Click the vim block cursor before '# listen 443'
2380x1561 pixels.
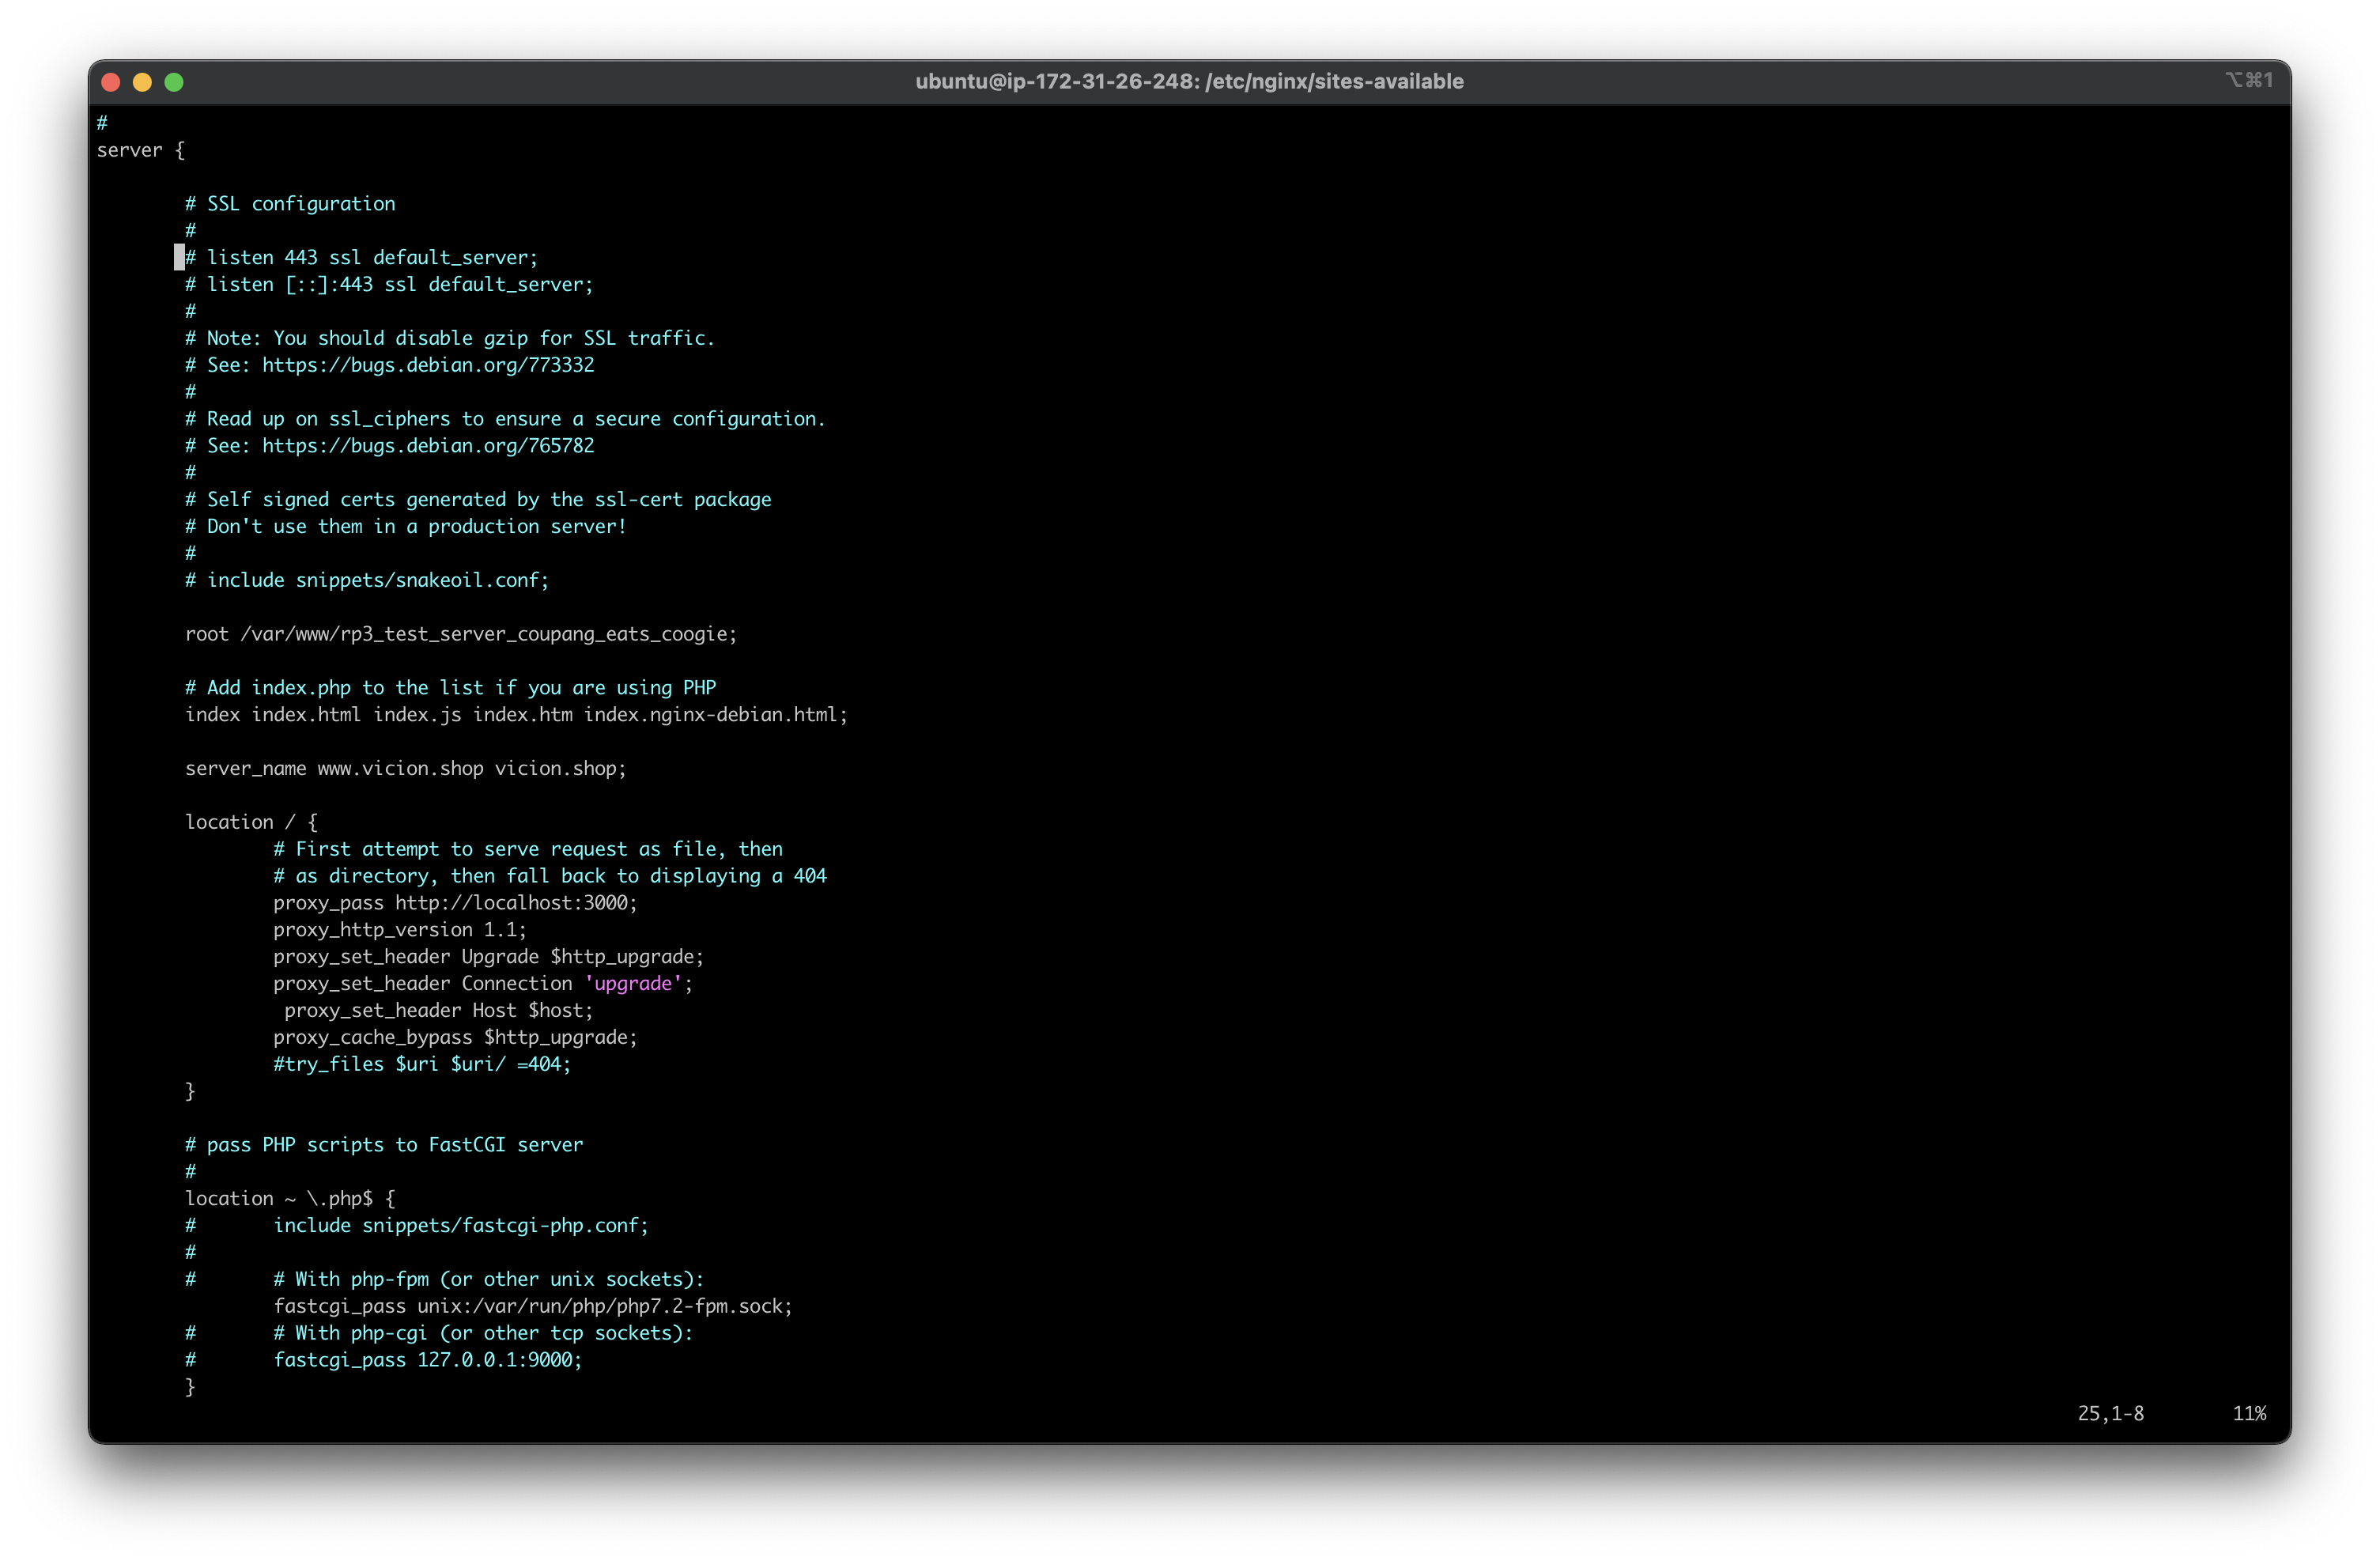click(x=180, y=257)
